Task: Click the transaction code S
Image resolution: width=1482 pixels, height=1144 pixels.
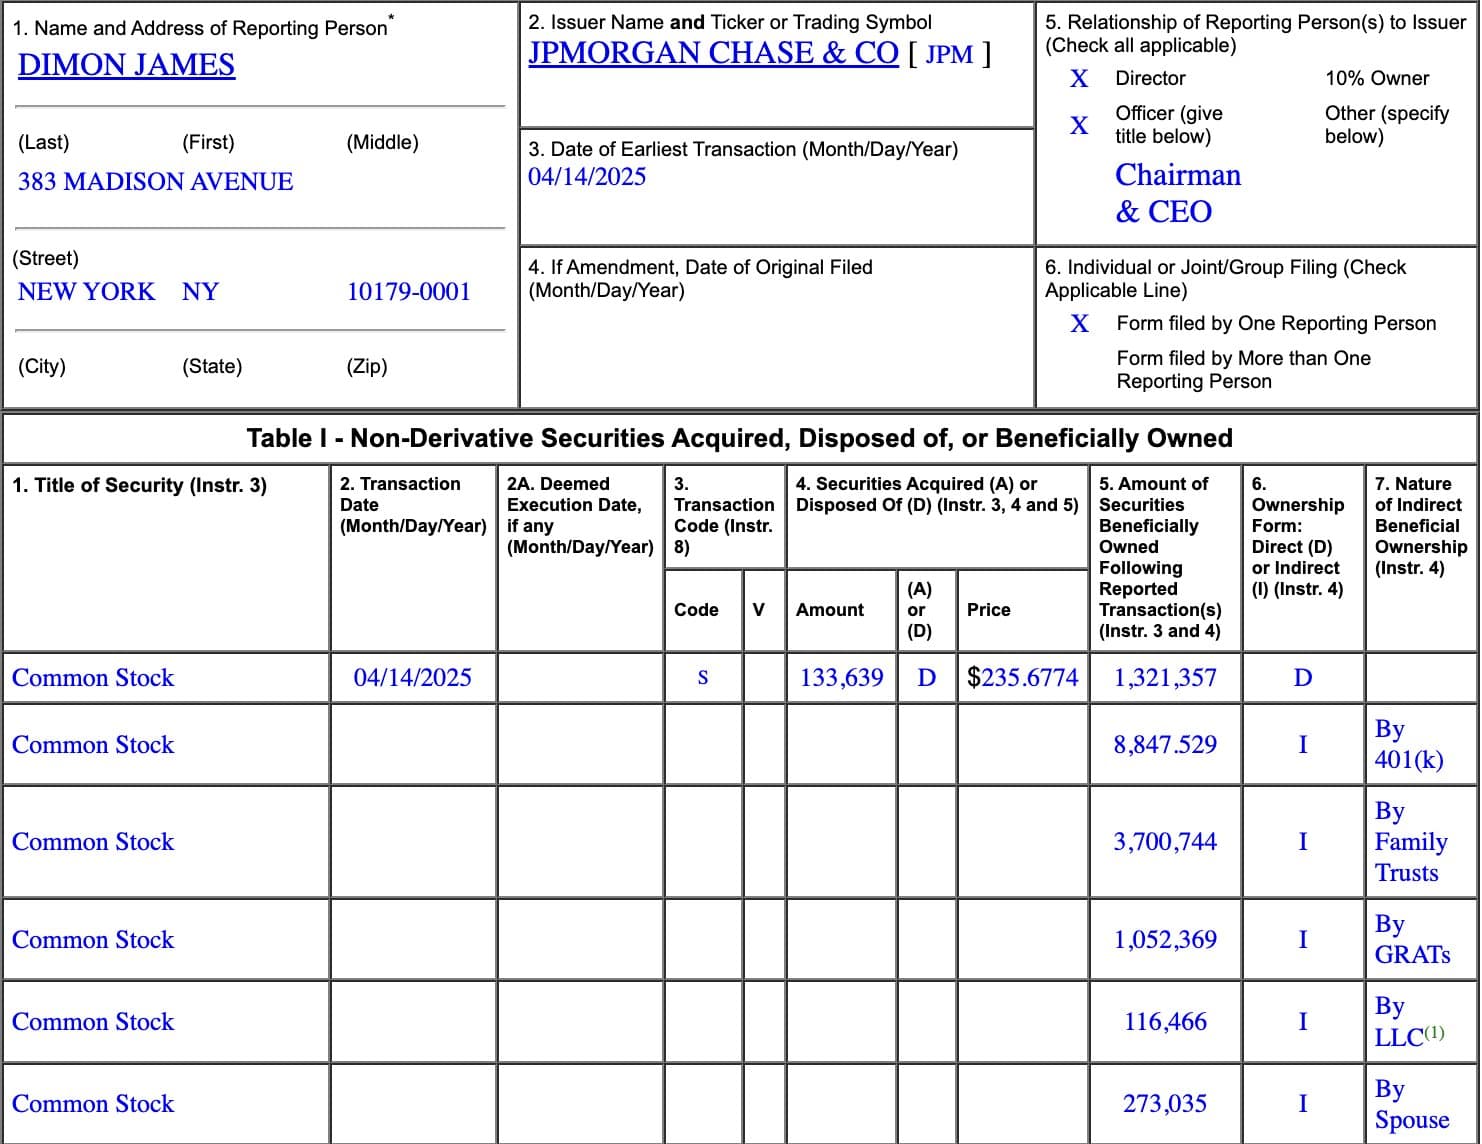Action: click(702, 678)
